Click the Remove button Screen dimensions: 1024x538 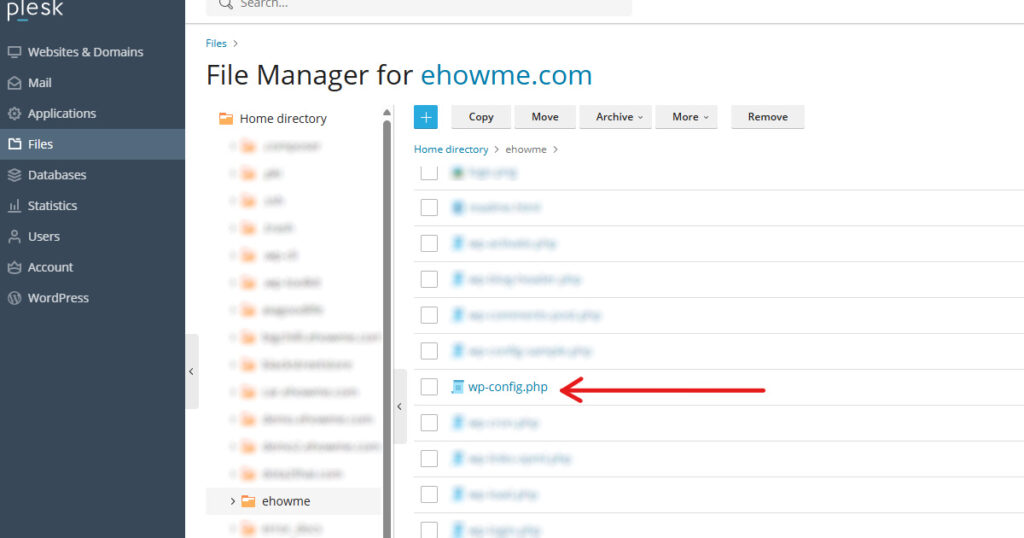[x=767, y=117]
